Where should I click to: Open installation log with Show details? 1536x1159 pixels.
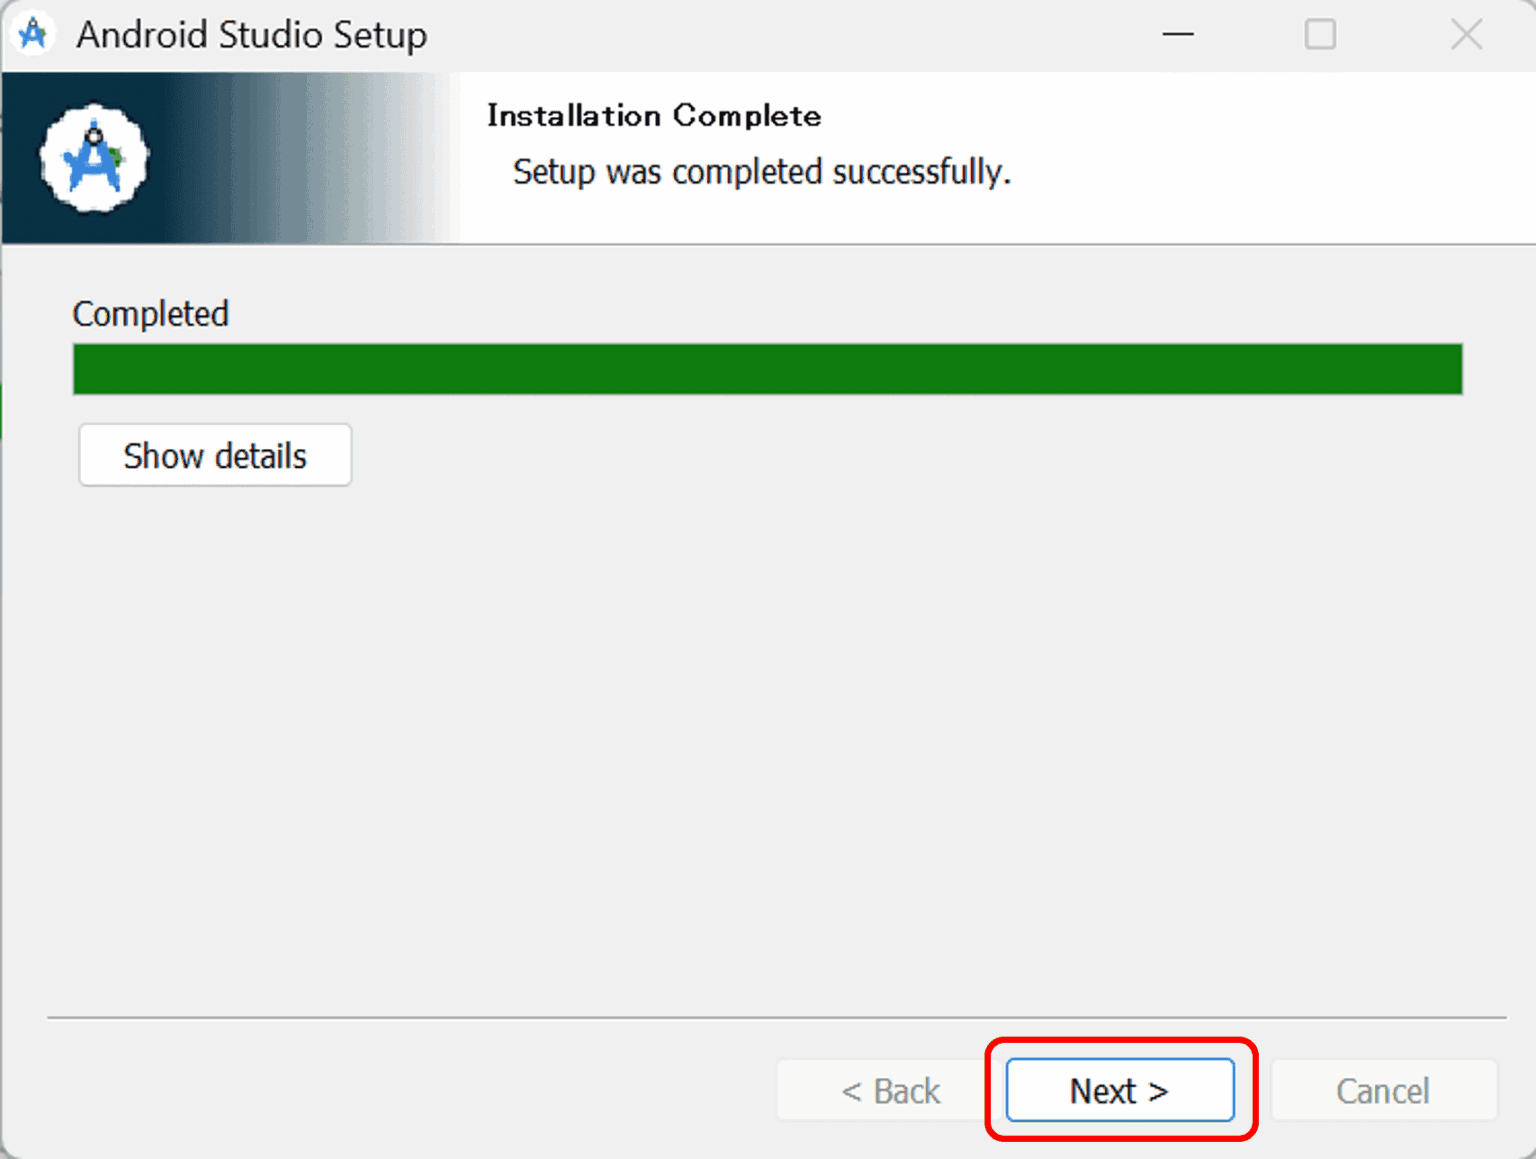tap(215, 455)
